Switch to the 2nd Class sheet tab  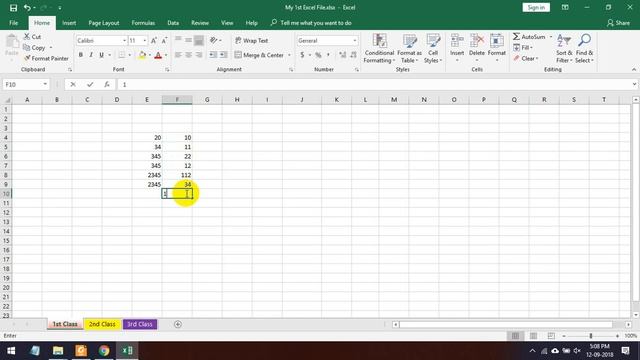coord(102,324)
